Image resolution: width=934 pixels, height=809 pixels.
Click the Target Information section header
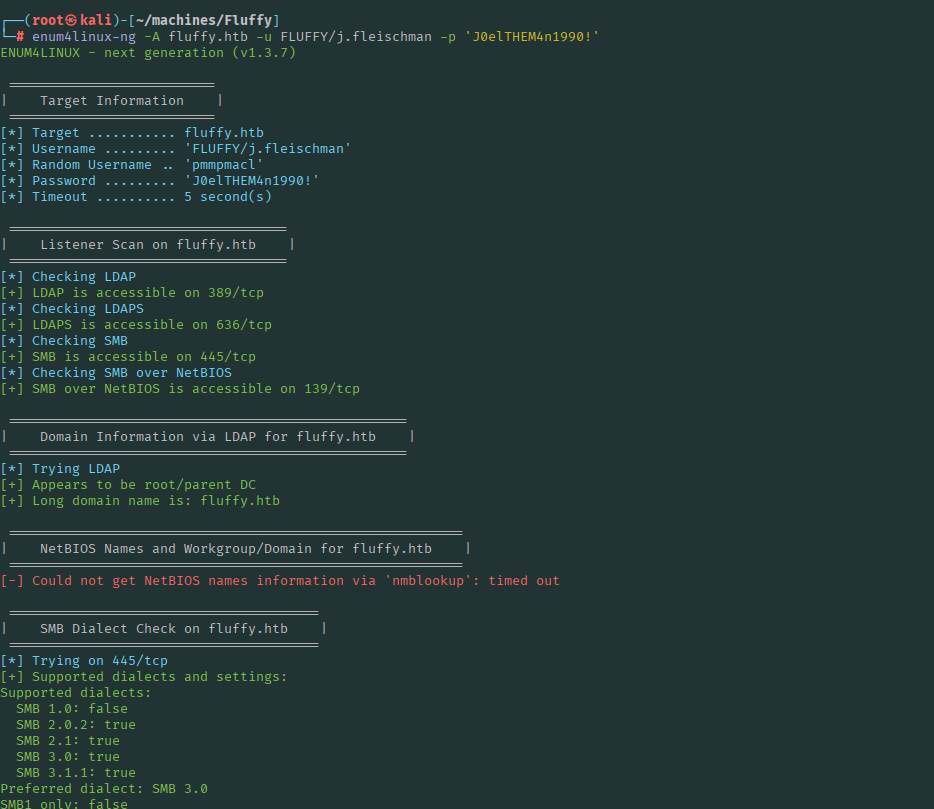pos(112,101)
